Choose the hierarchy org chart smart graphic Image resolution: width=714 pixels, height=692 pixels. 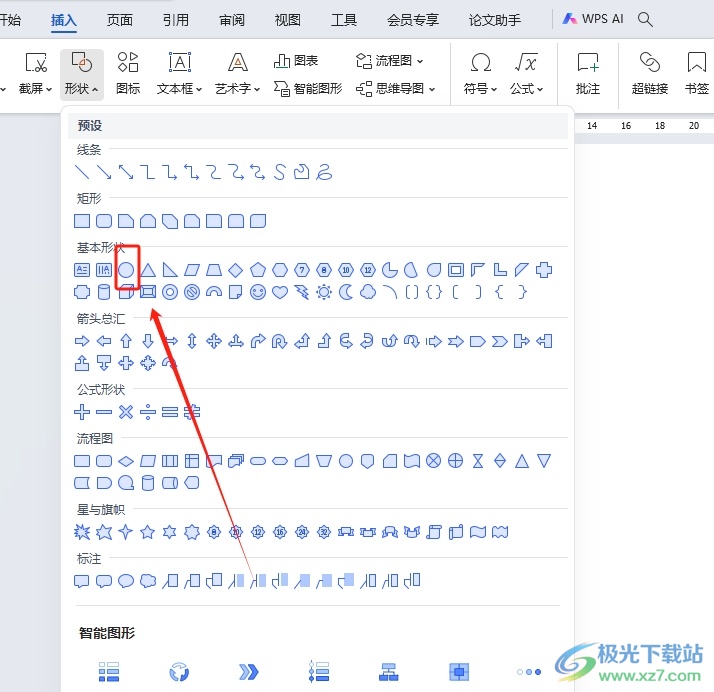pos(388,672)
